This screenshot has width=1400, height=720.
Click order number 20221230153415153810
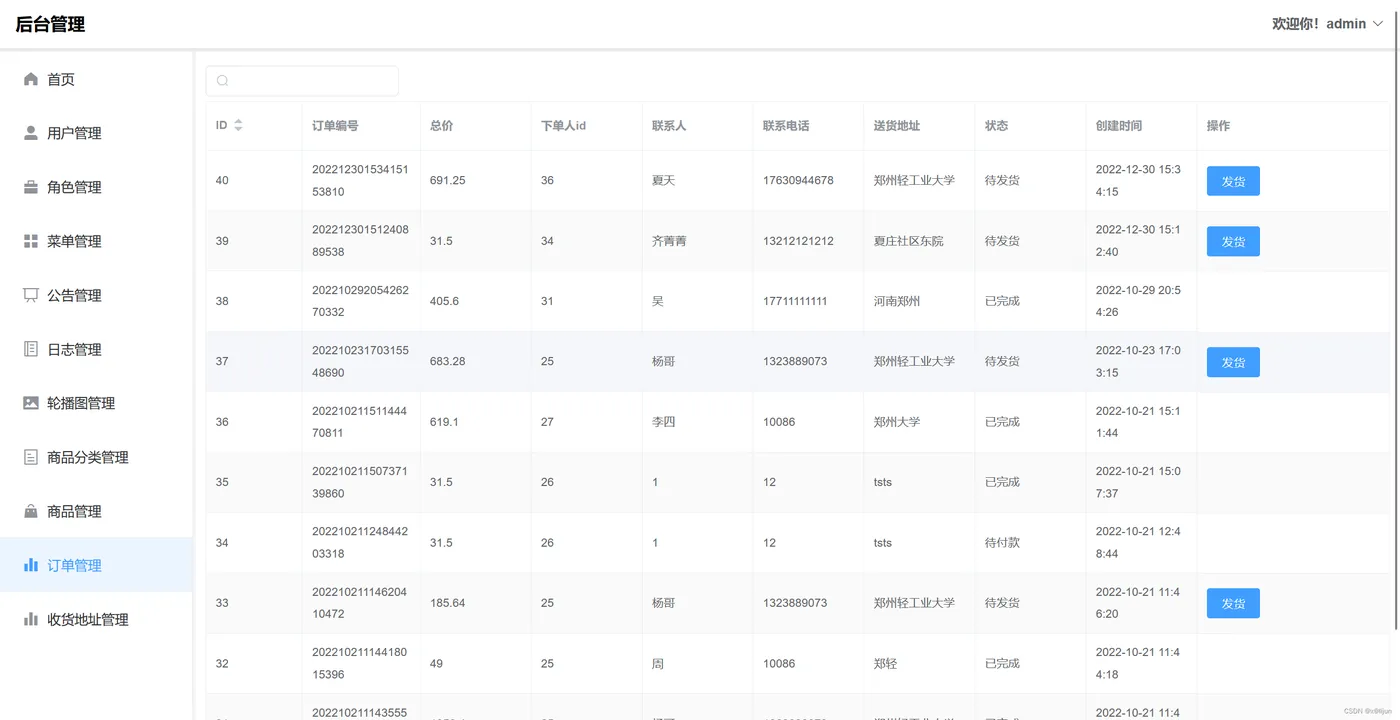(x=360, y=181)
